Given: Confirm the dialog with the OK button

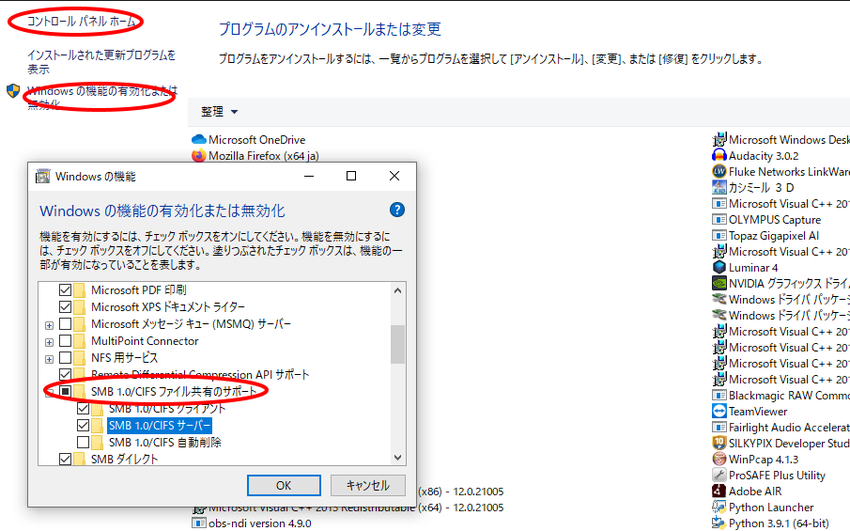Looking at the screenshot, I should pos(284,485).
